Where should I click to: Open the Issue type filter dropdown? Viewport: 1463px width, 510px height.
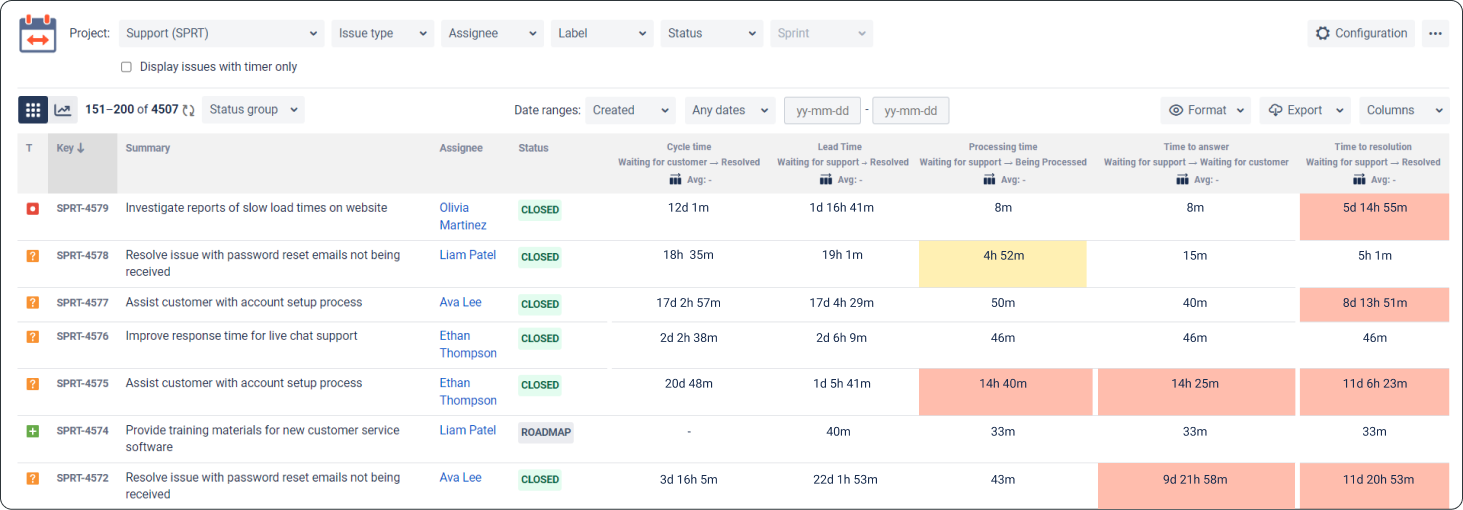pyautogui.click(x=383, y=33)
